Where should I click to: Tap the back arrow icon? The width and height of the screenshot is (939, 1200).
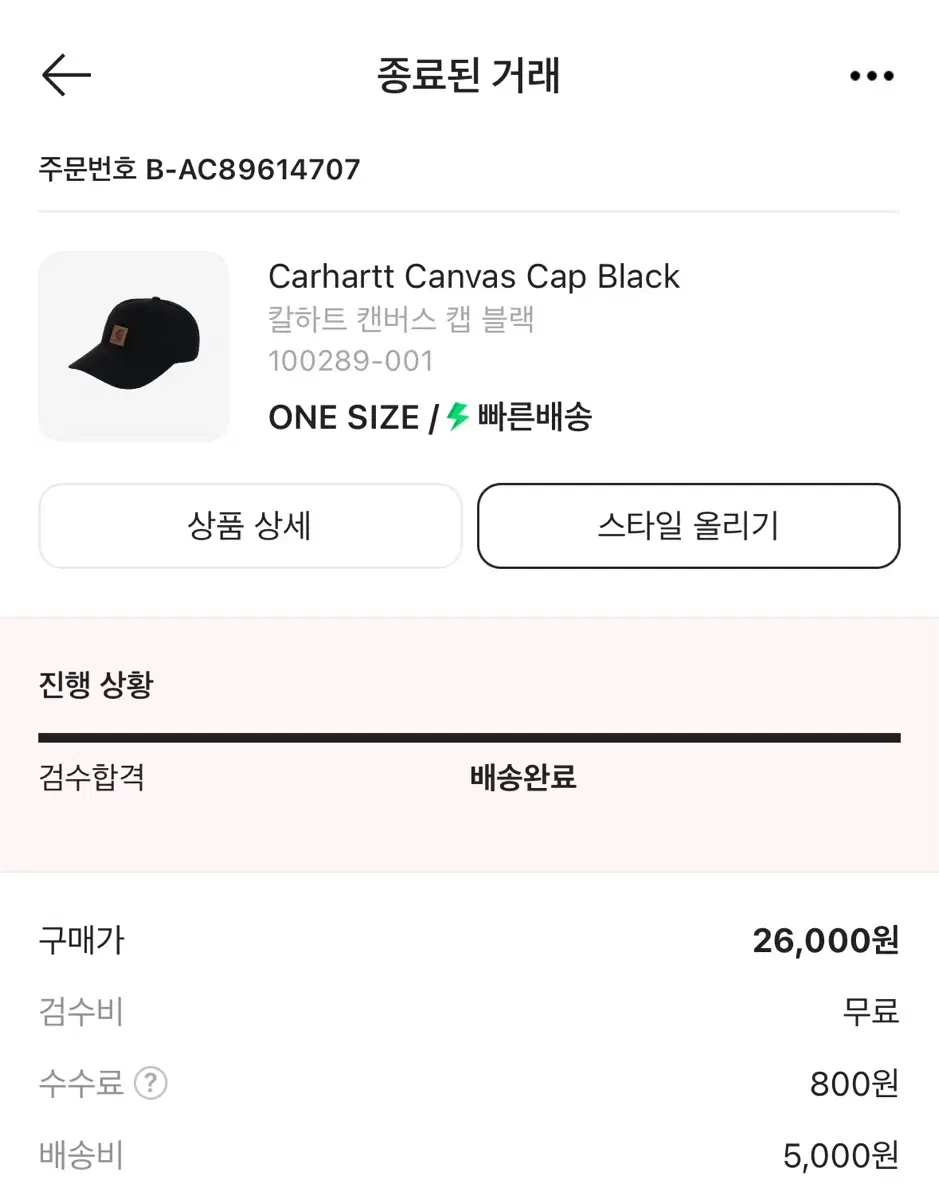click(x=66, y=75)
